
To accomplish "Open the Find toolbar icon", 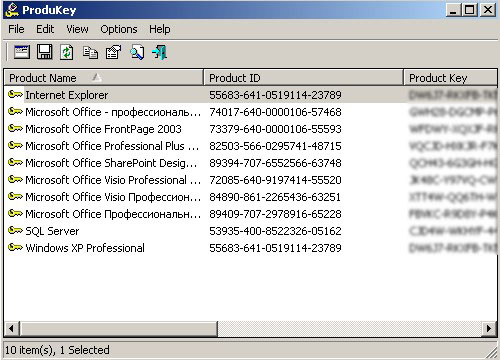I will pos(137,52).
